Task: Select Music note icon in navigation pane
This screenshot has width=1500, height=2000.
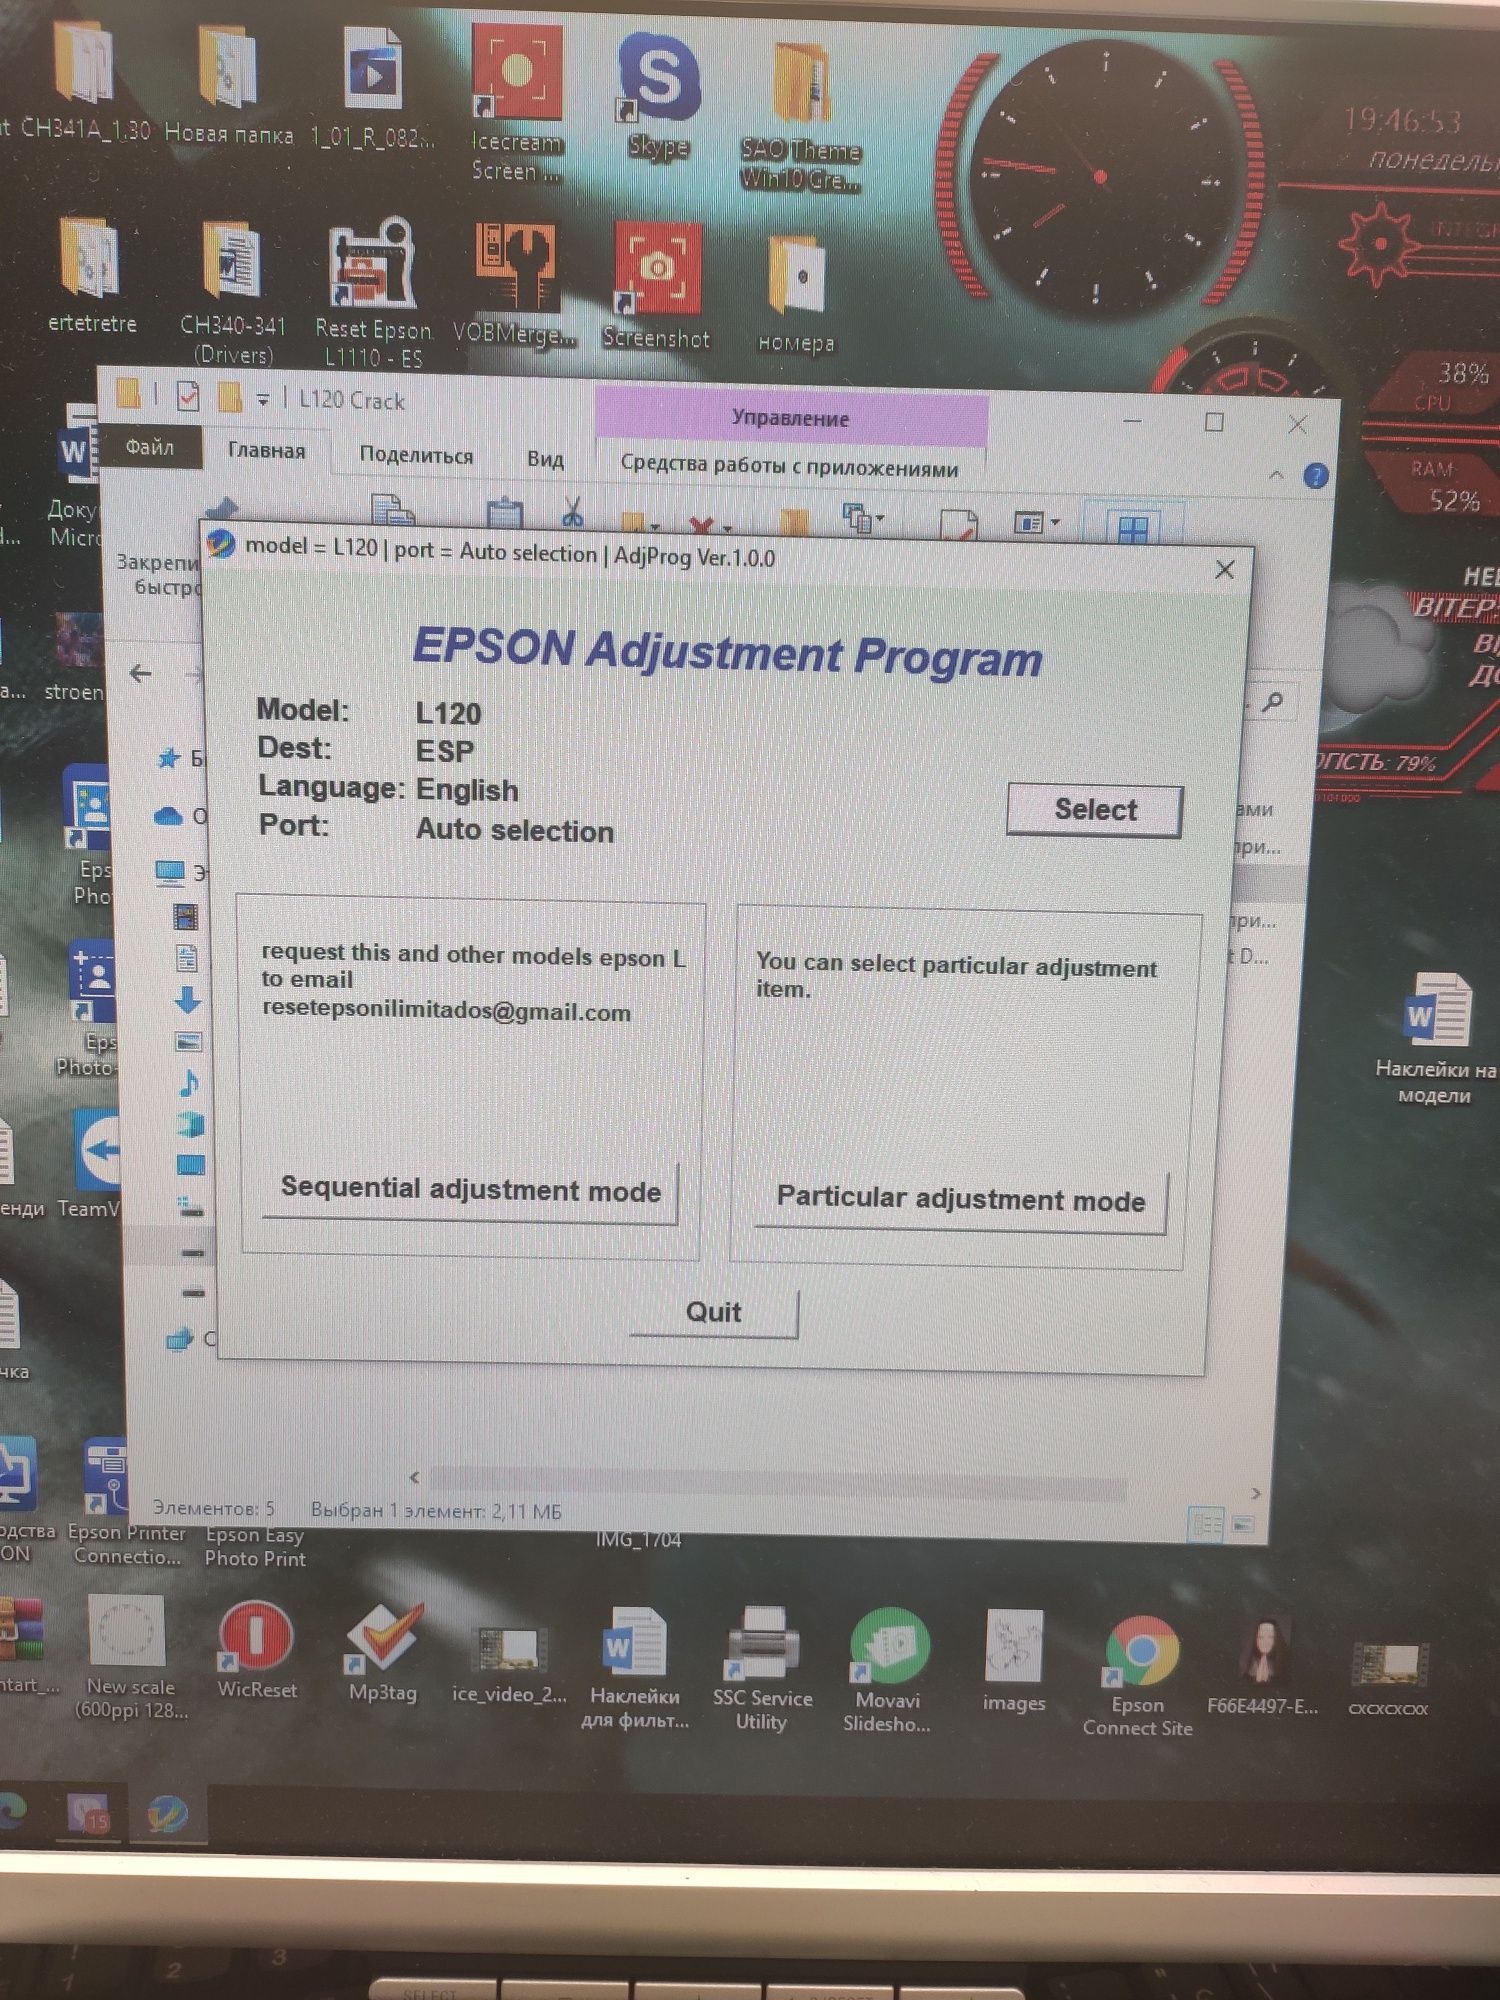Action: pos(189,1083)
